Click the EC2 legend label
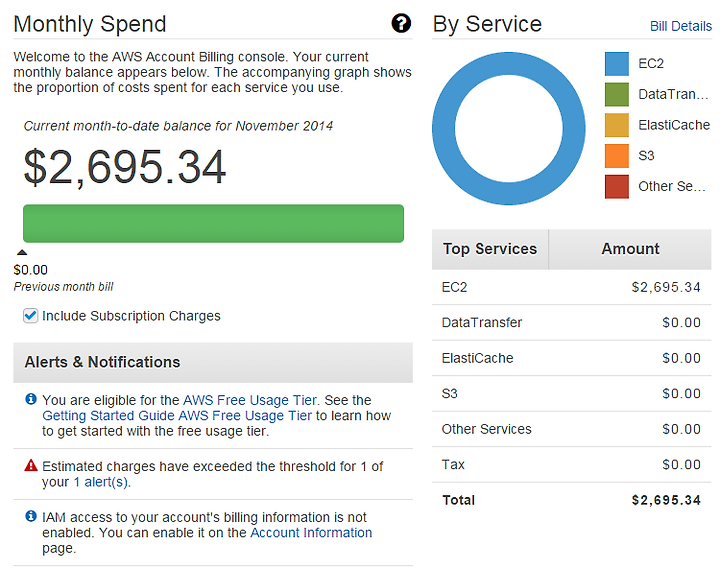This screenshot has height=569, width=720. tap(651, 63)
